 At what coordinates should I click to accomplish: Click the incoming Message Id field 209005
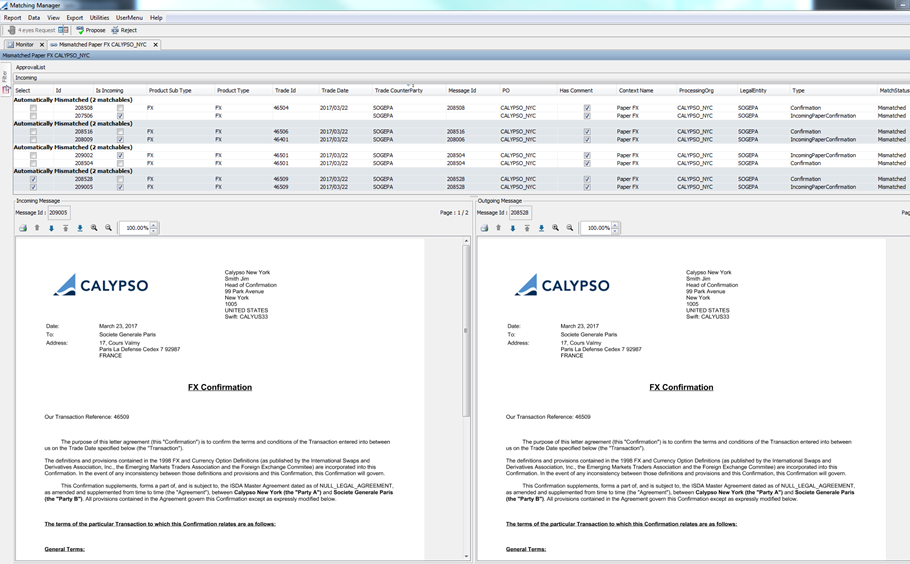pyautogui.click(x=58, y=213)
